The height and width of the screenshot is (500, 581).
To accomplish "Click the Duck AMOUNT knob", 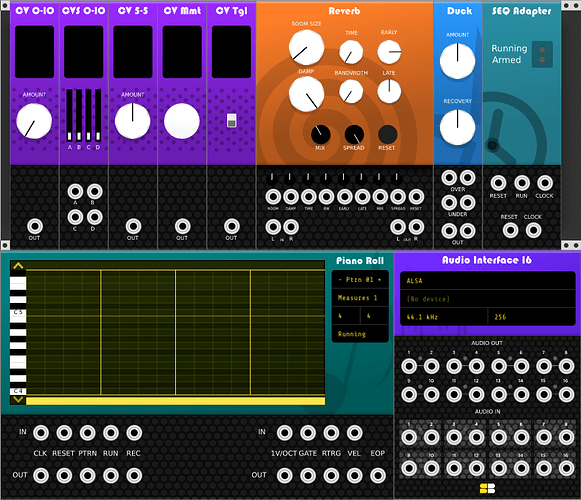I will (458, 61).
